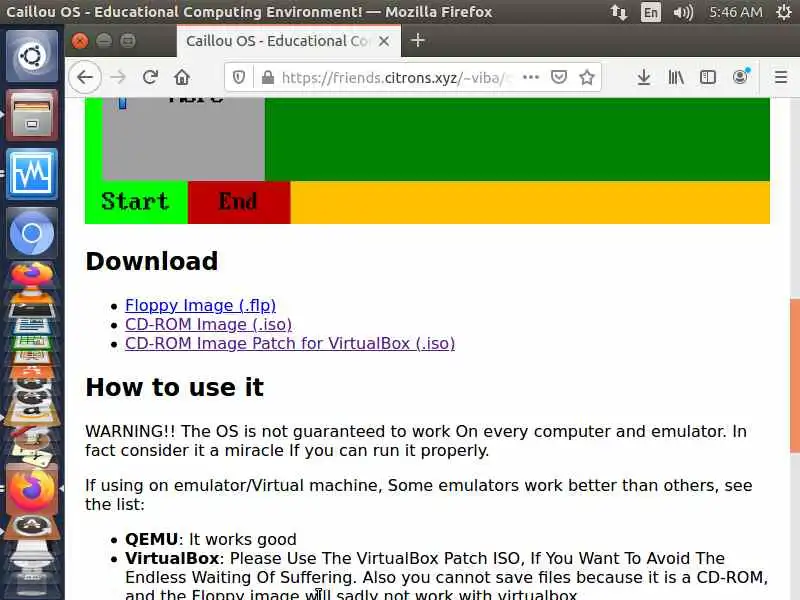Click the Download heading text
This screenshot has width=800, height=600.
[152, 261]
